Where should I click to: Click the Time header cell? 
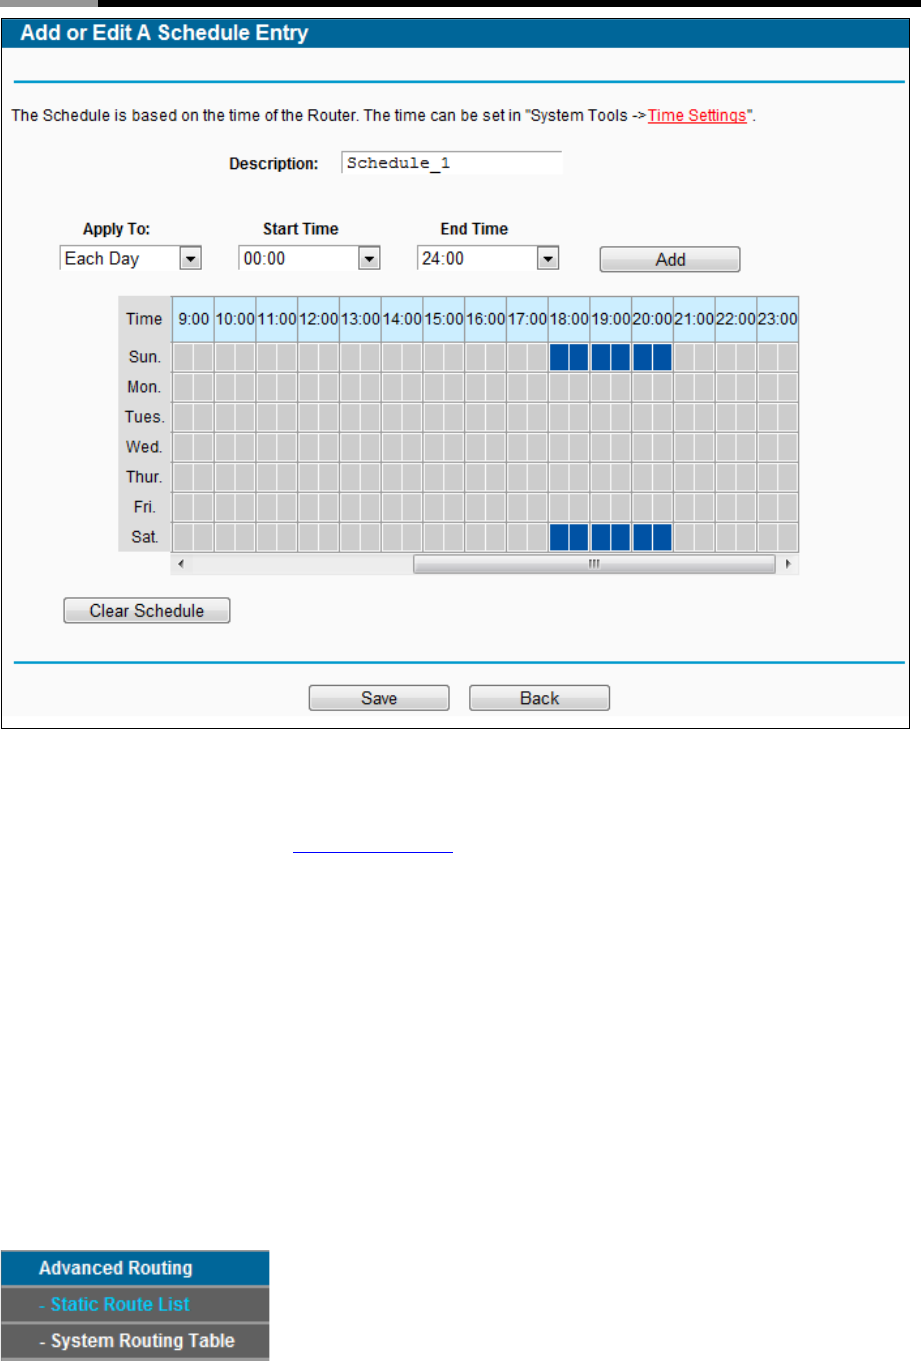coord(144,319)
